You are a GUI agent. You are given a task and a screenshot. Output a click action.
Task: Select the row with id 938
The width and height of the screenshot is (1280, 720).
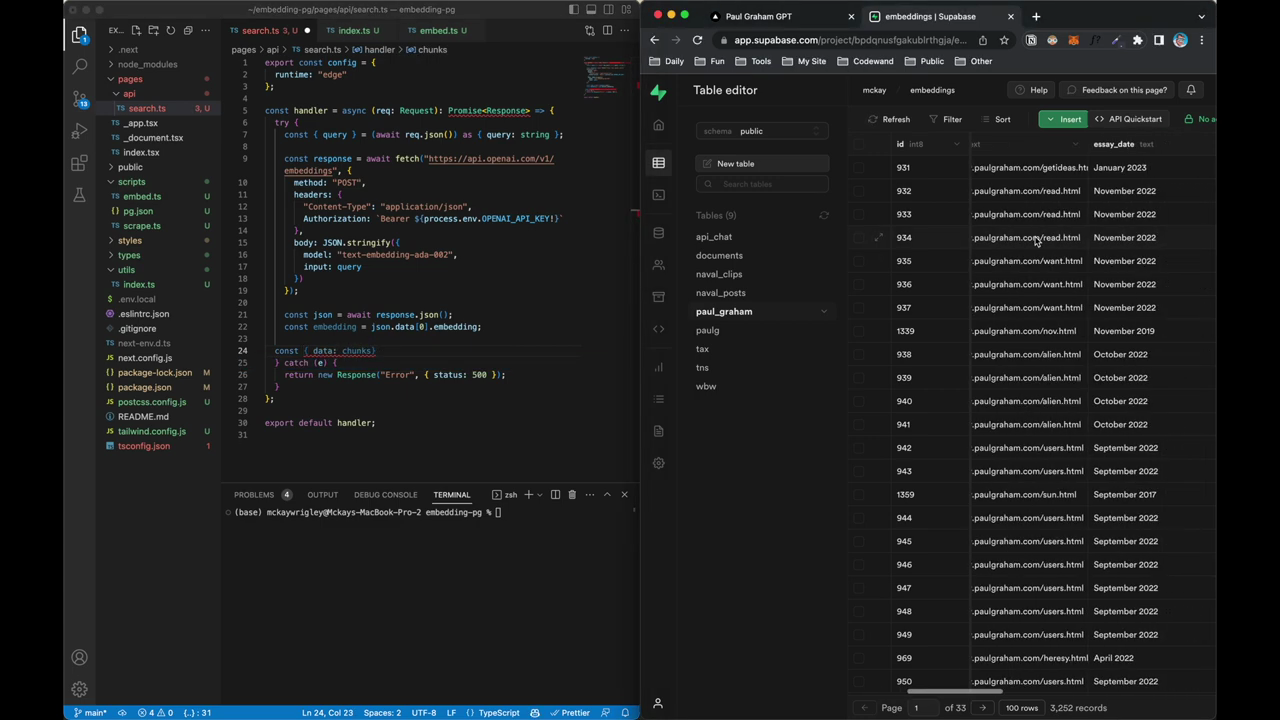point(859,354)
